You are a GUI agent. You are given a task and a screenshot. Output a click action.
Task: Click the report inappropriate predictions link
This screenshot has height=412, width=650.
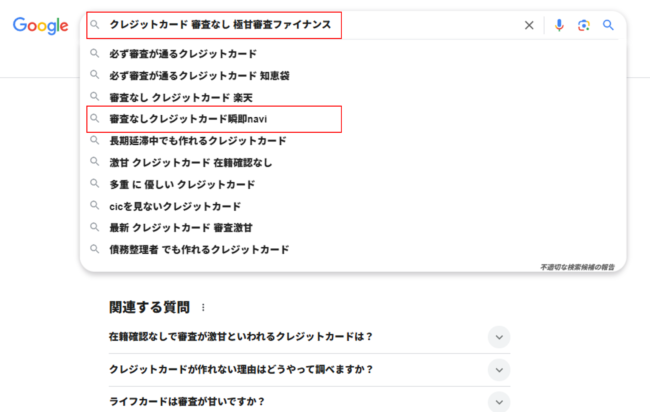click(577, 267)
